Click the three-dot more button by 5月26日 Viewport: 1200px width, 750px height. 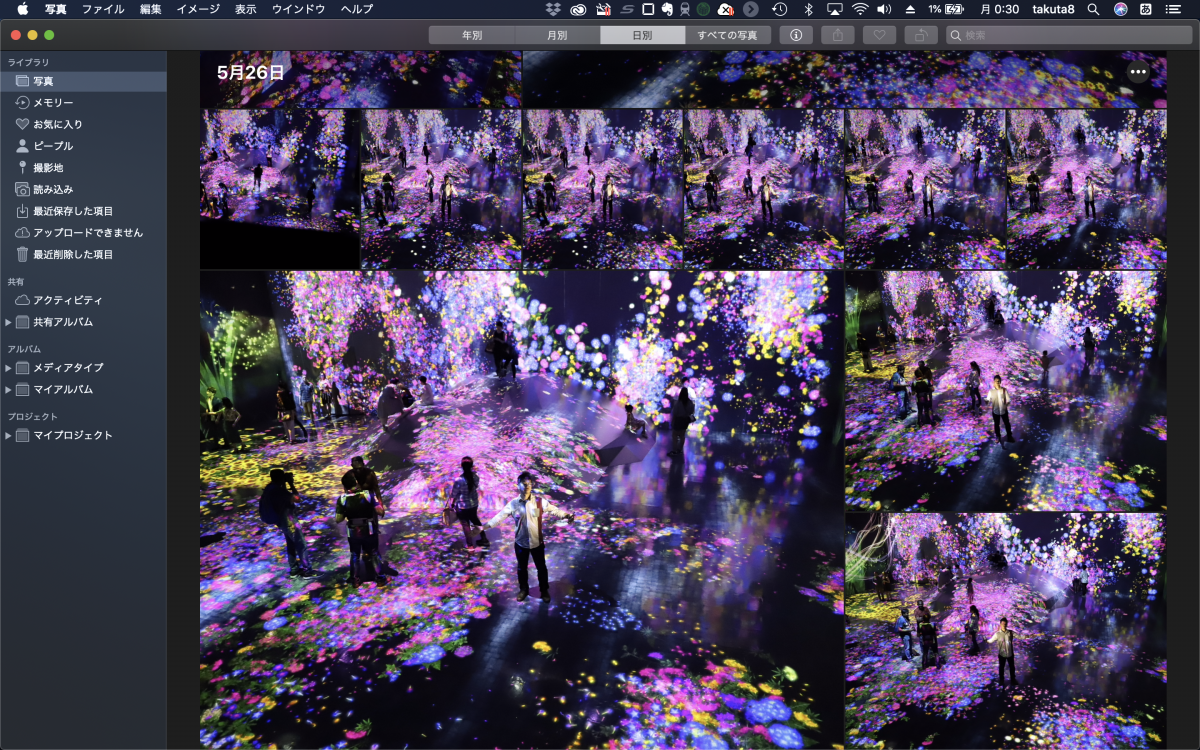click(1138, 72)
